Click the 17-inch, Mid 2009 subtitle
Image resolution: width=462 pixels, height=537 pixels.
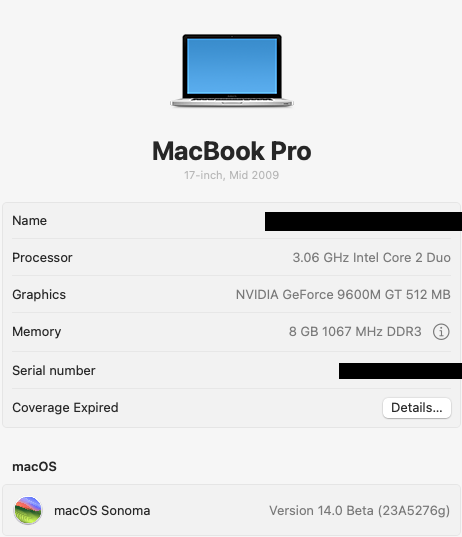[x=232, y=175]
